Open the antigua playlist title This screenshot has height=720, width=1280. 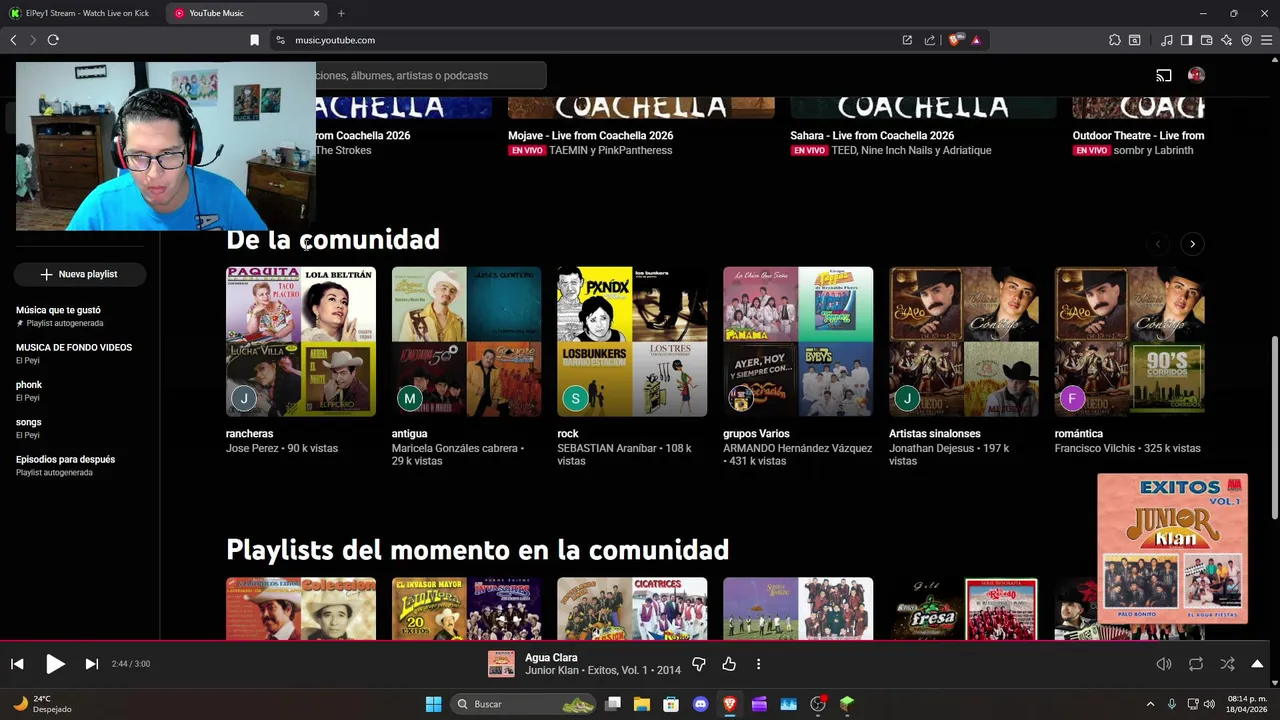(x=409, y=434)
